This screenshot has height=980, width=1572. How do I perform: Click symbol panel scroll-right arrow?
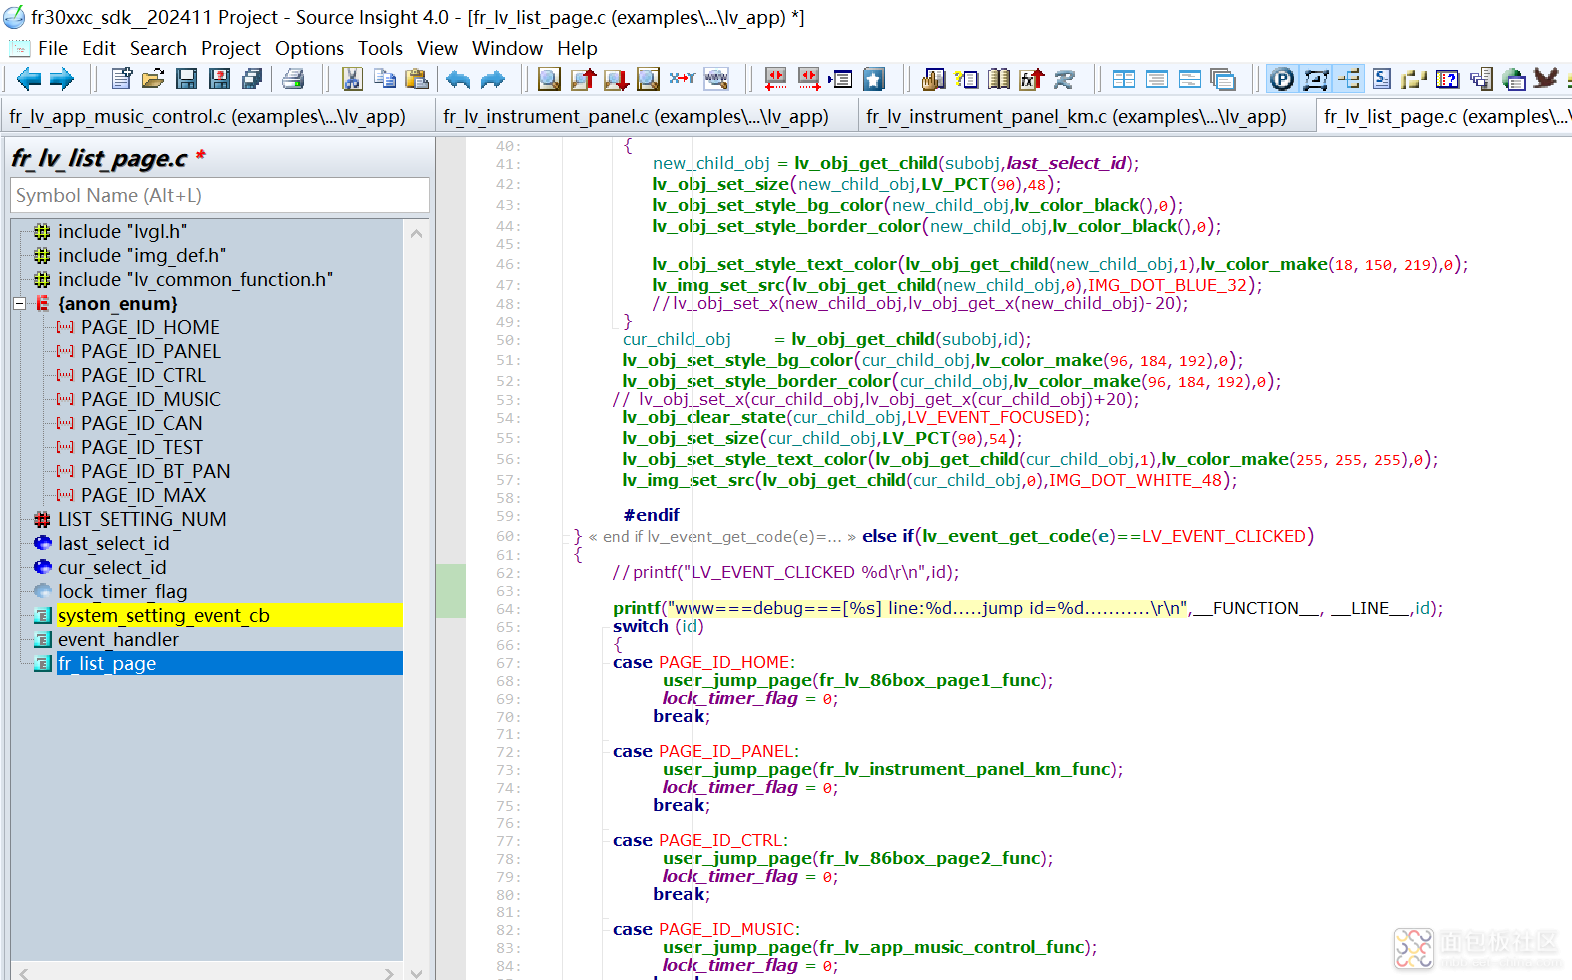pyautogui.click(x=389, y=972)
